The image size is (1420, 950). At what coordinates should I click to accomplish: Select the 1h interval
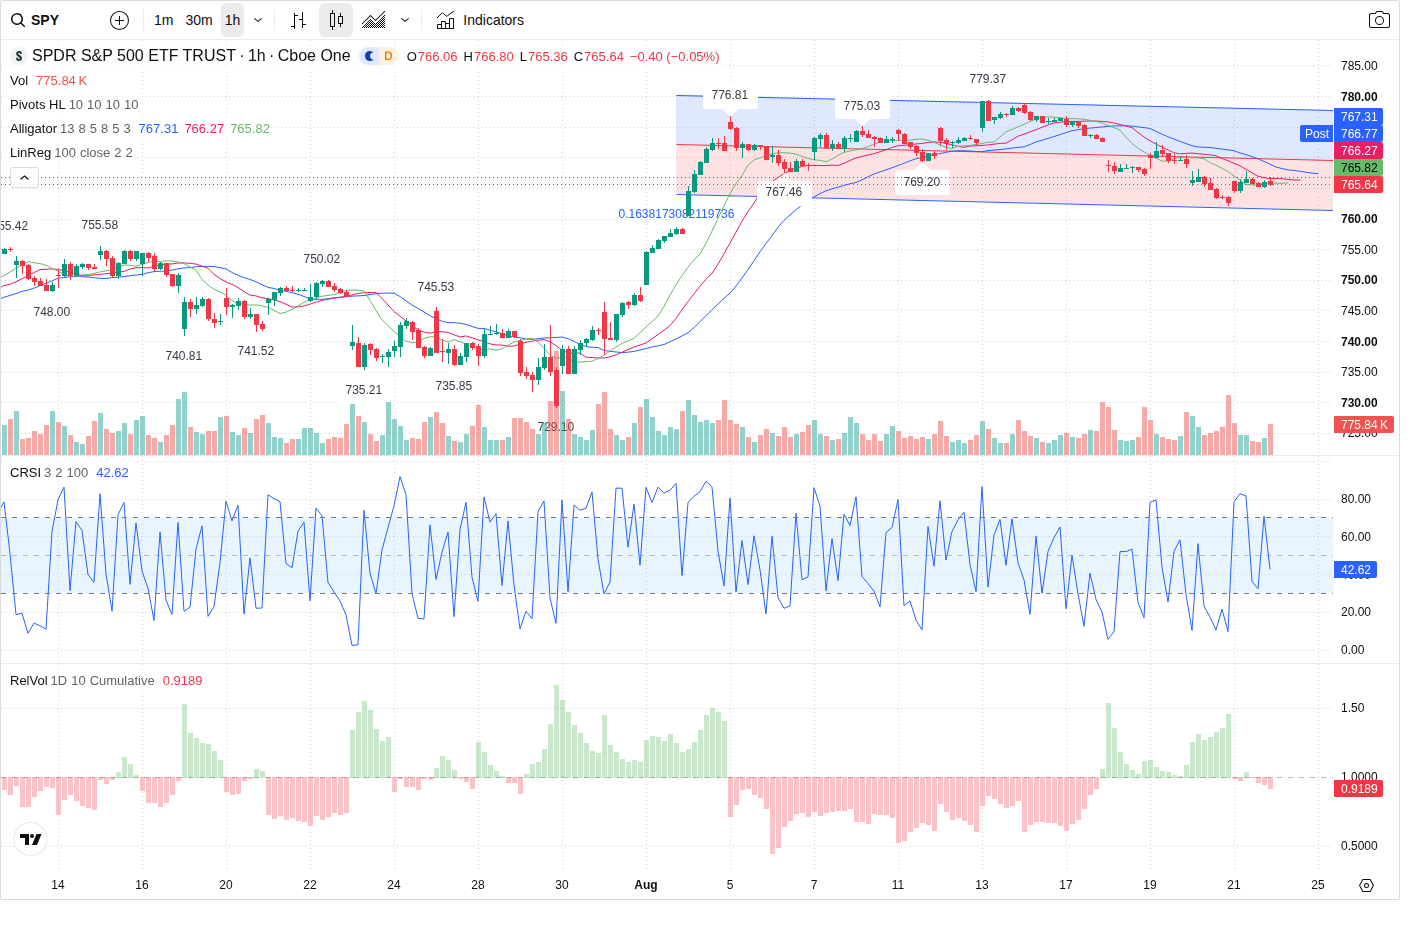coord(232,20)
